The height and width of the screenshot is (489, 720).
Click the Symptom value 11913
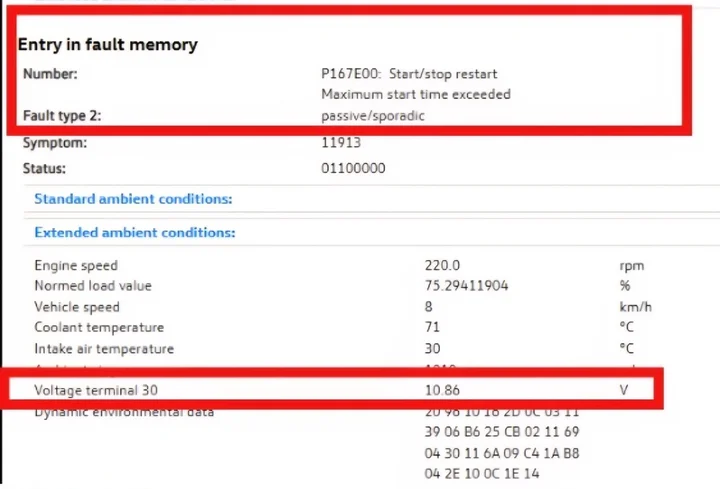click(x=340, y=143)
